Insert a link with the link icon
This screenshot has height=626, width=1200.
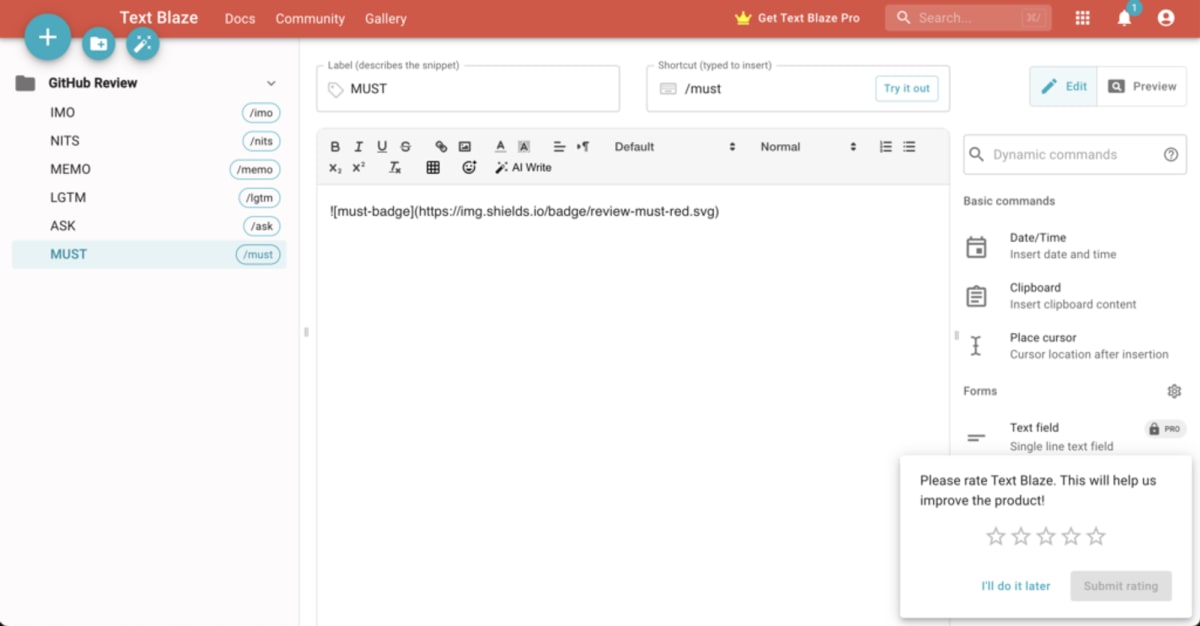coord(441,147)
